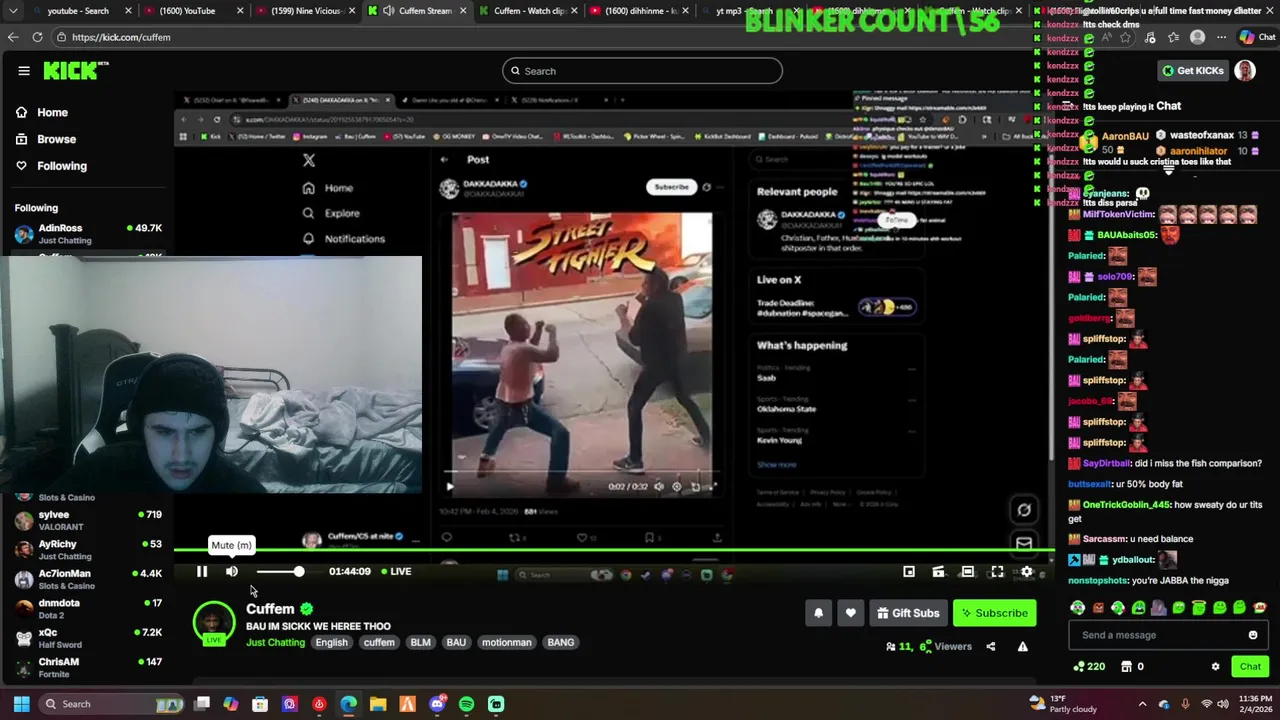This screenshot has width=1280, height=720.
Task: Open File Explorer from taskbar
Action: click(x=378, y=704)
